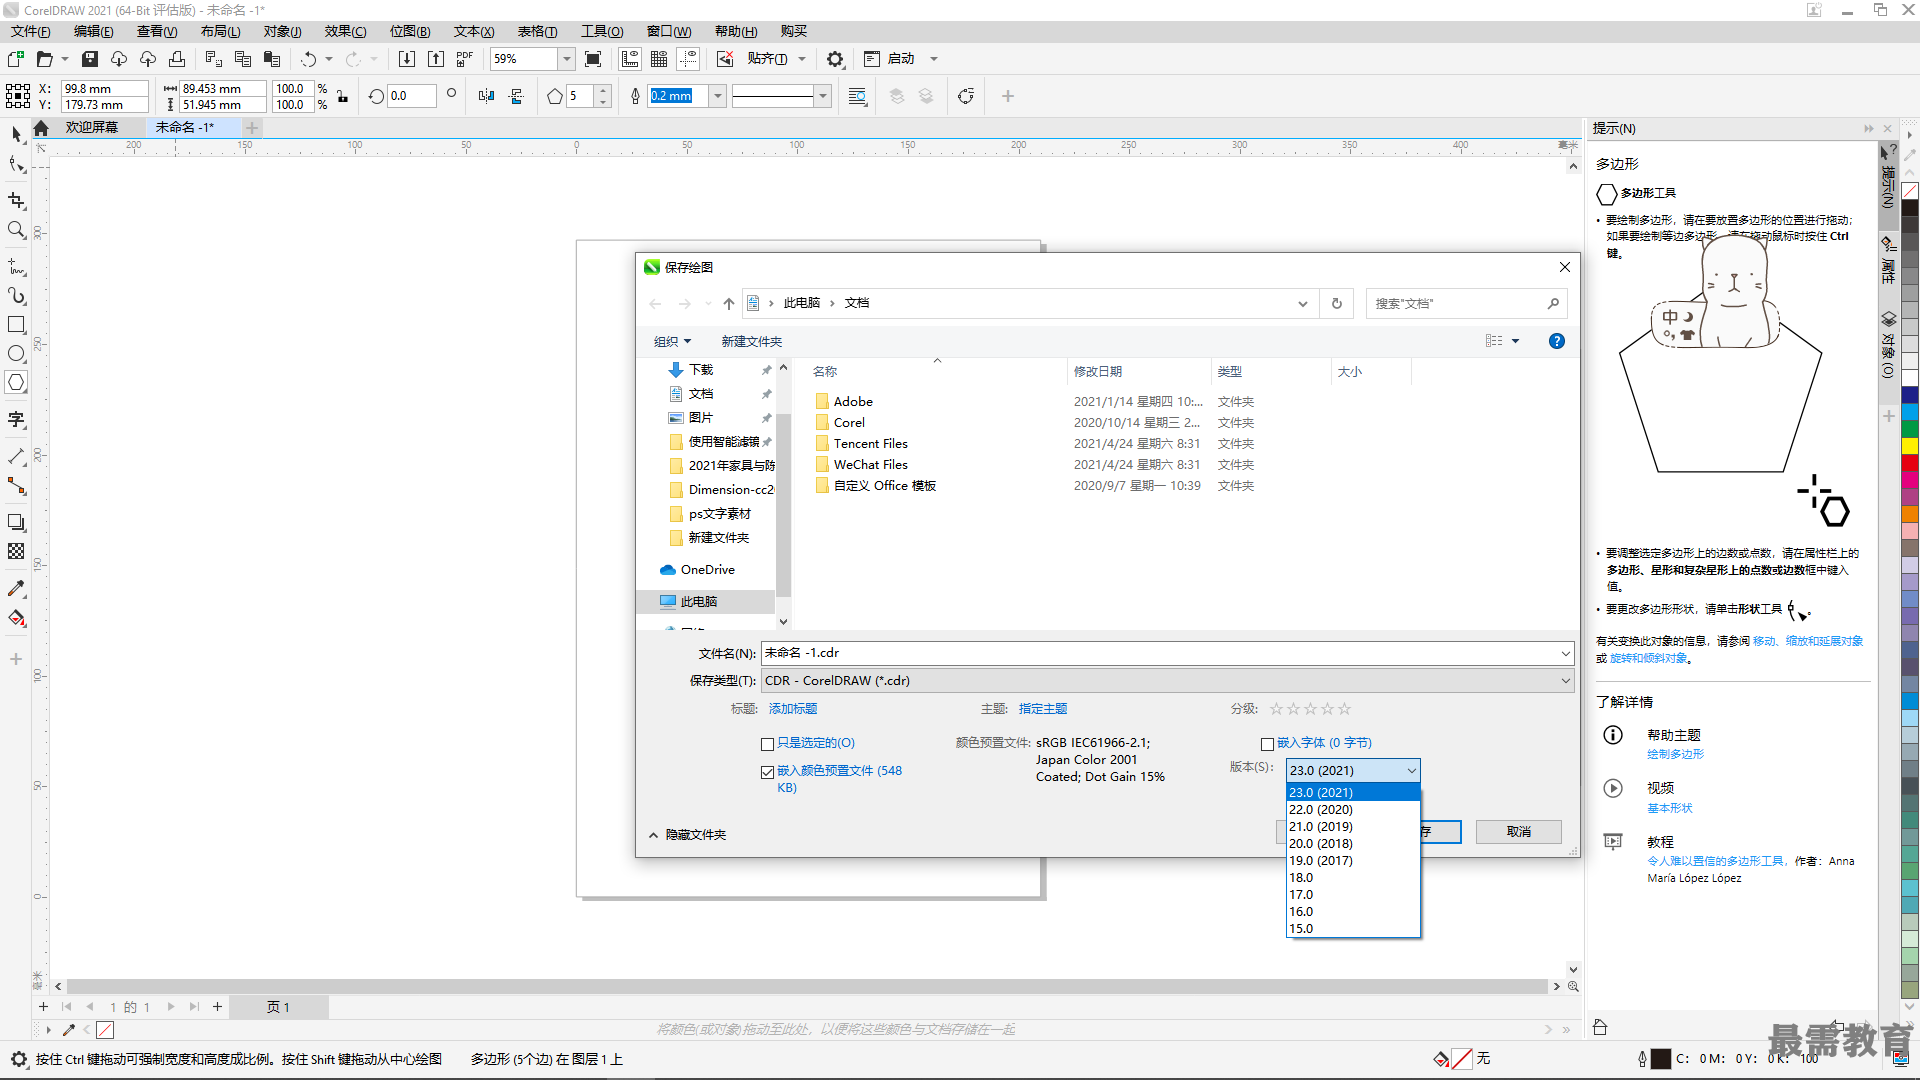Click the Home welcome icon tab
The image size is (1920, 1080).
[41, 128]
